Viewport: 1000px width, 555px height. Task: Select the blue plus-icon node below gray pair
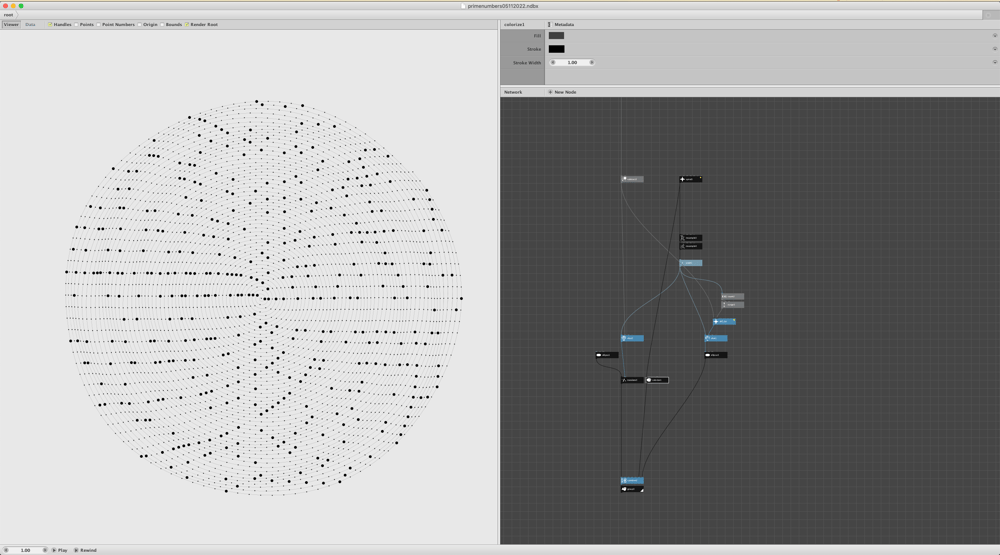coord(724,322)
